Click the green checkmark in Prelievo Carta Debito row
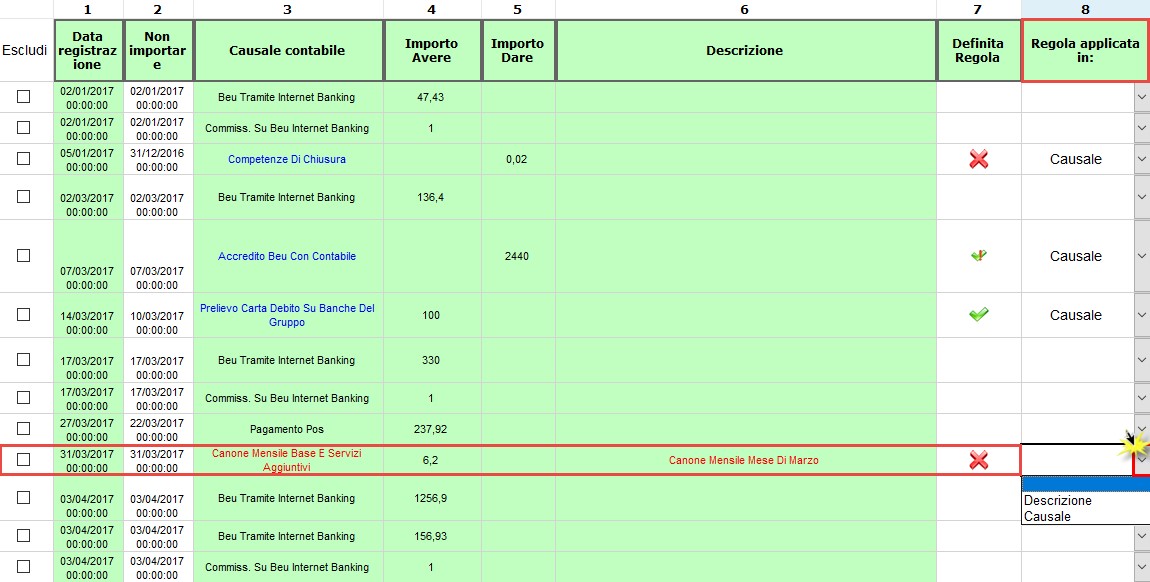 click(x=978, y=314)
